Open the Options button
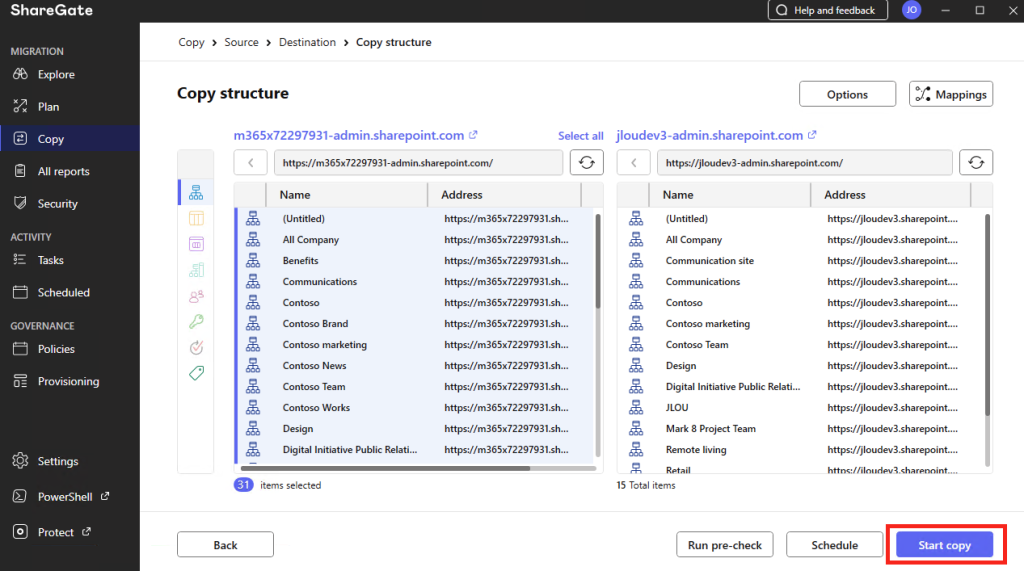The width and height of the screenshot is (1024, 571). coord(847,94)
